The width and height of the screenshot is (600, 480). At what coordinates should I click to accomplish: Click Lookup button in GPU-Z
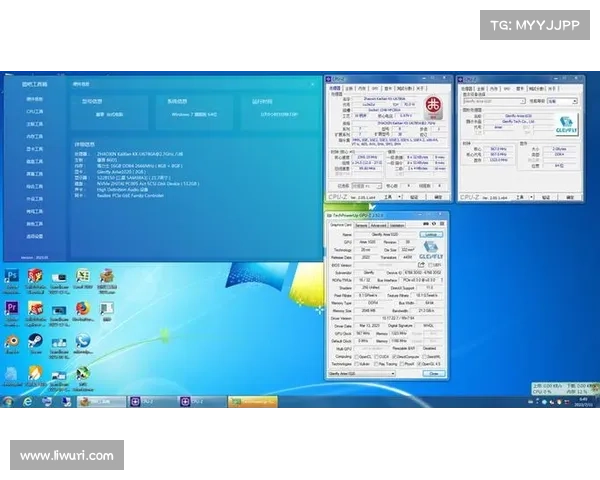pyautogui.click(x=431, y=234)
